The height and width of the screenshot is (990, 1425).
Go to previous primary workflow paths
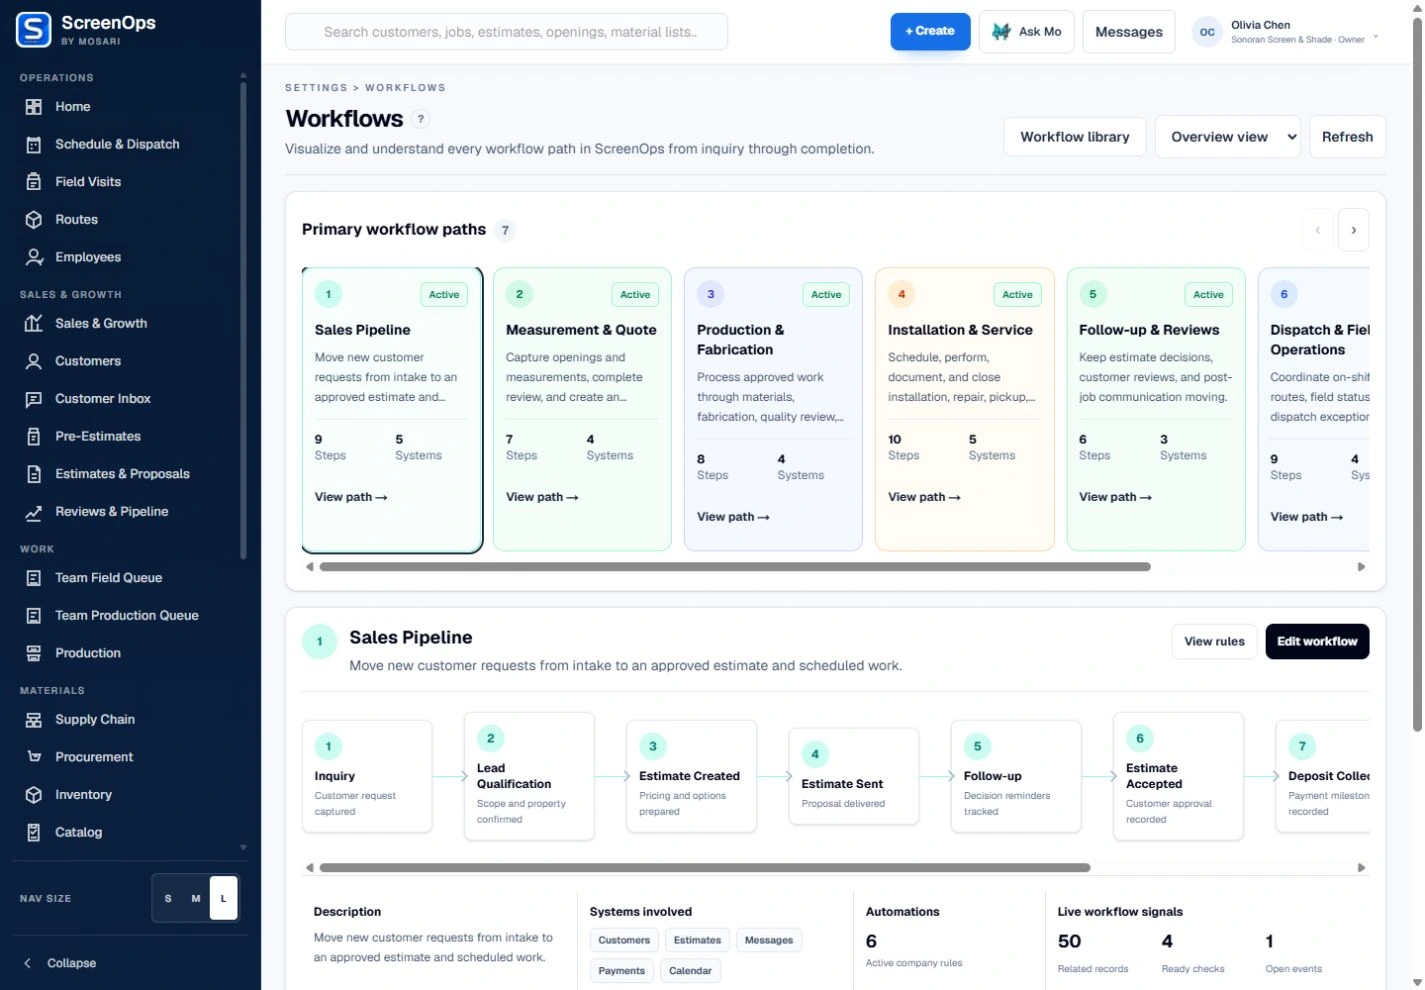(x=1317, y=230)
